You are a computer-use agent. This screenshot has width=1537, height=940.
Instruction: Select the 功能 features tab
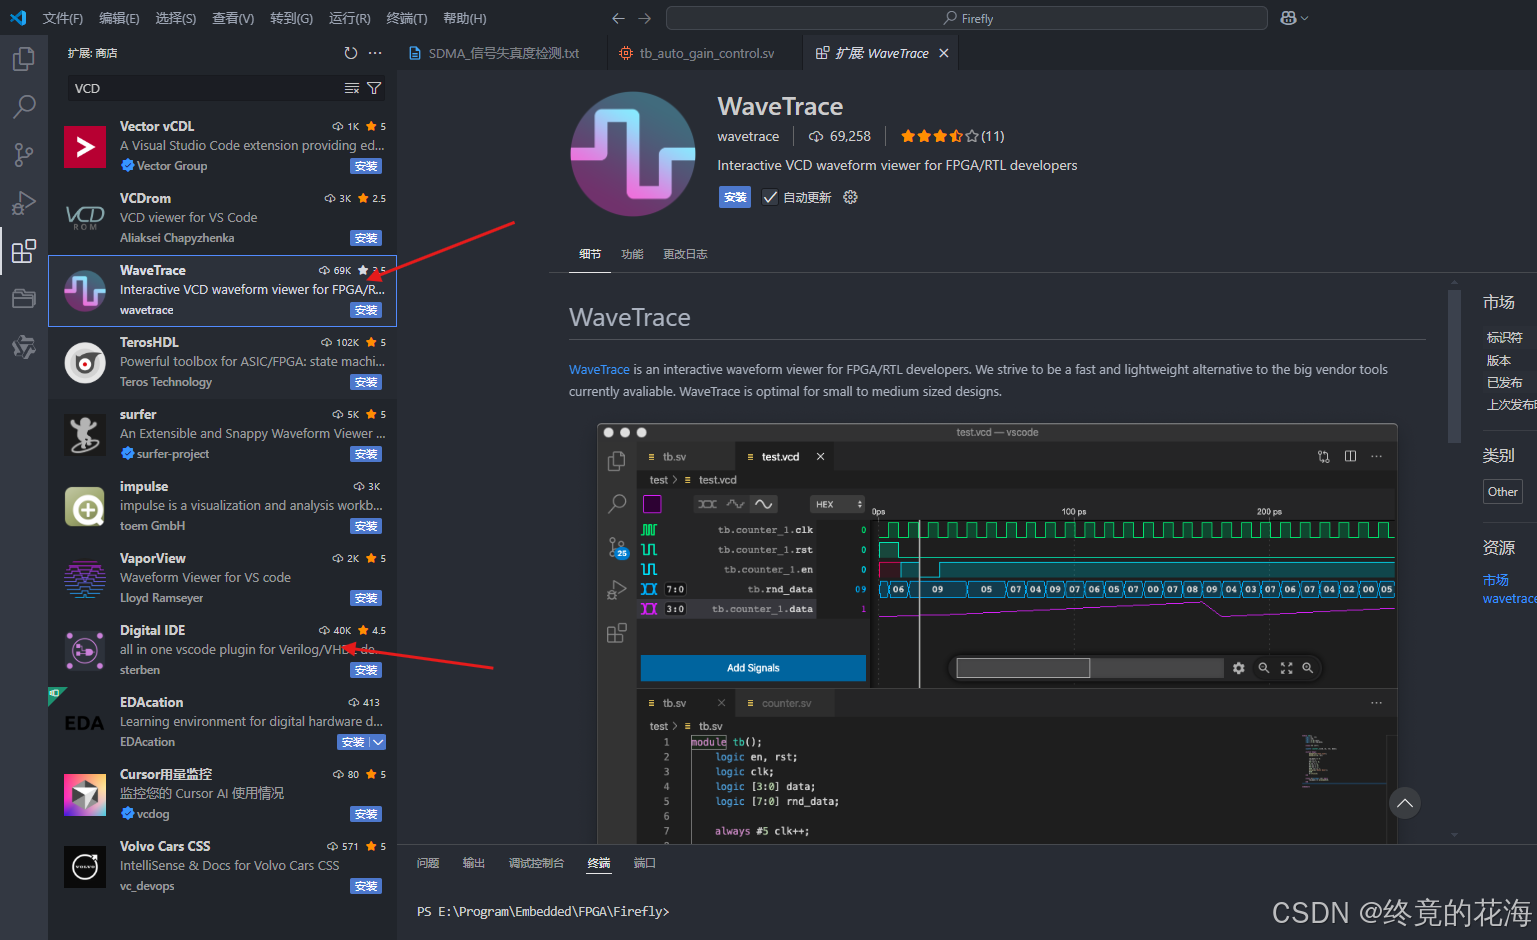(632, 254)
